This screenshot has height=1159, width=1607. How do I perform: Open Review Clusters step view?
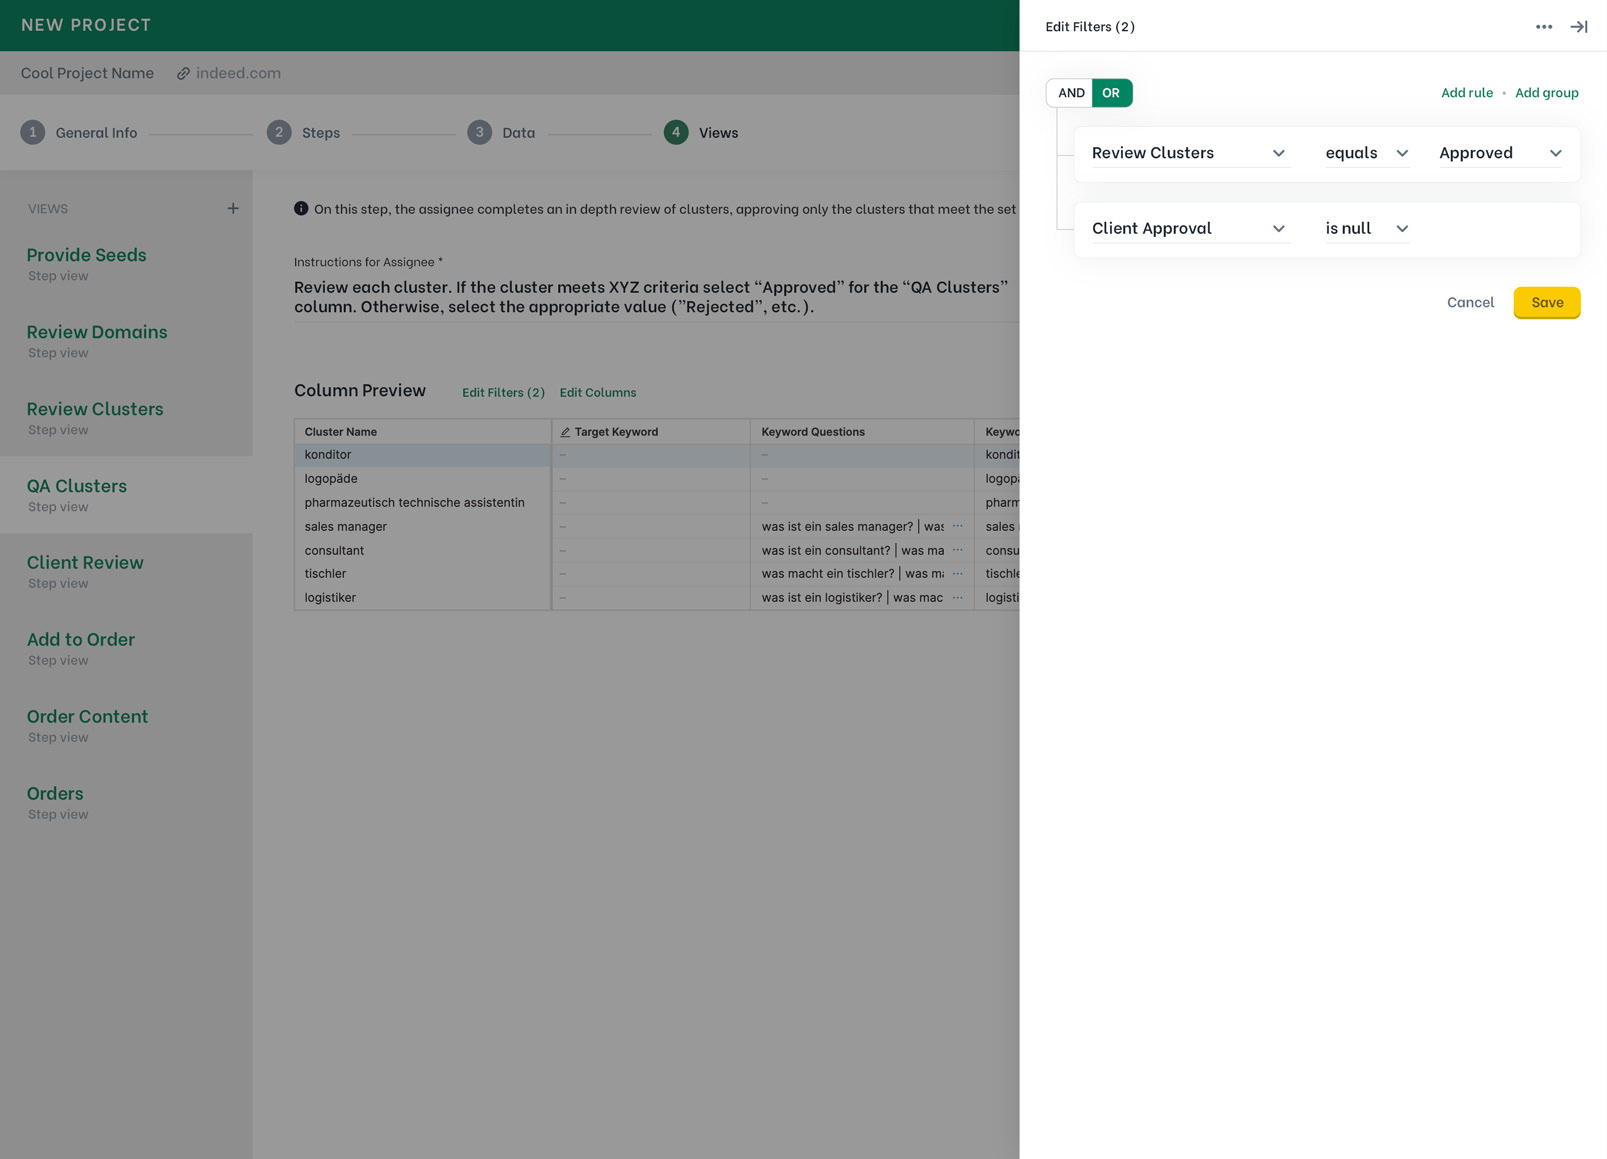tap(126, 418)
